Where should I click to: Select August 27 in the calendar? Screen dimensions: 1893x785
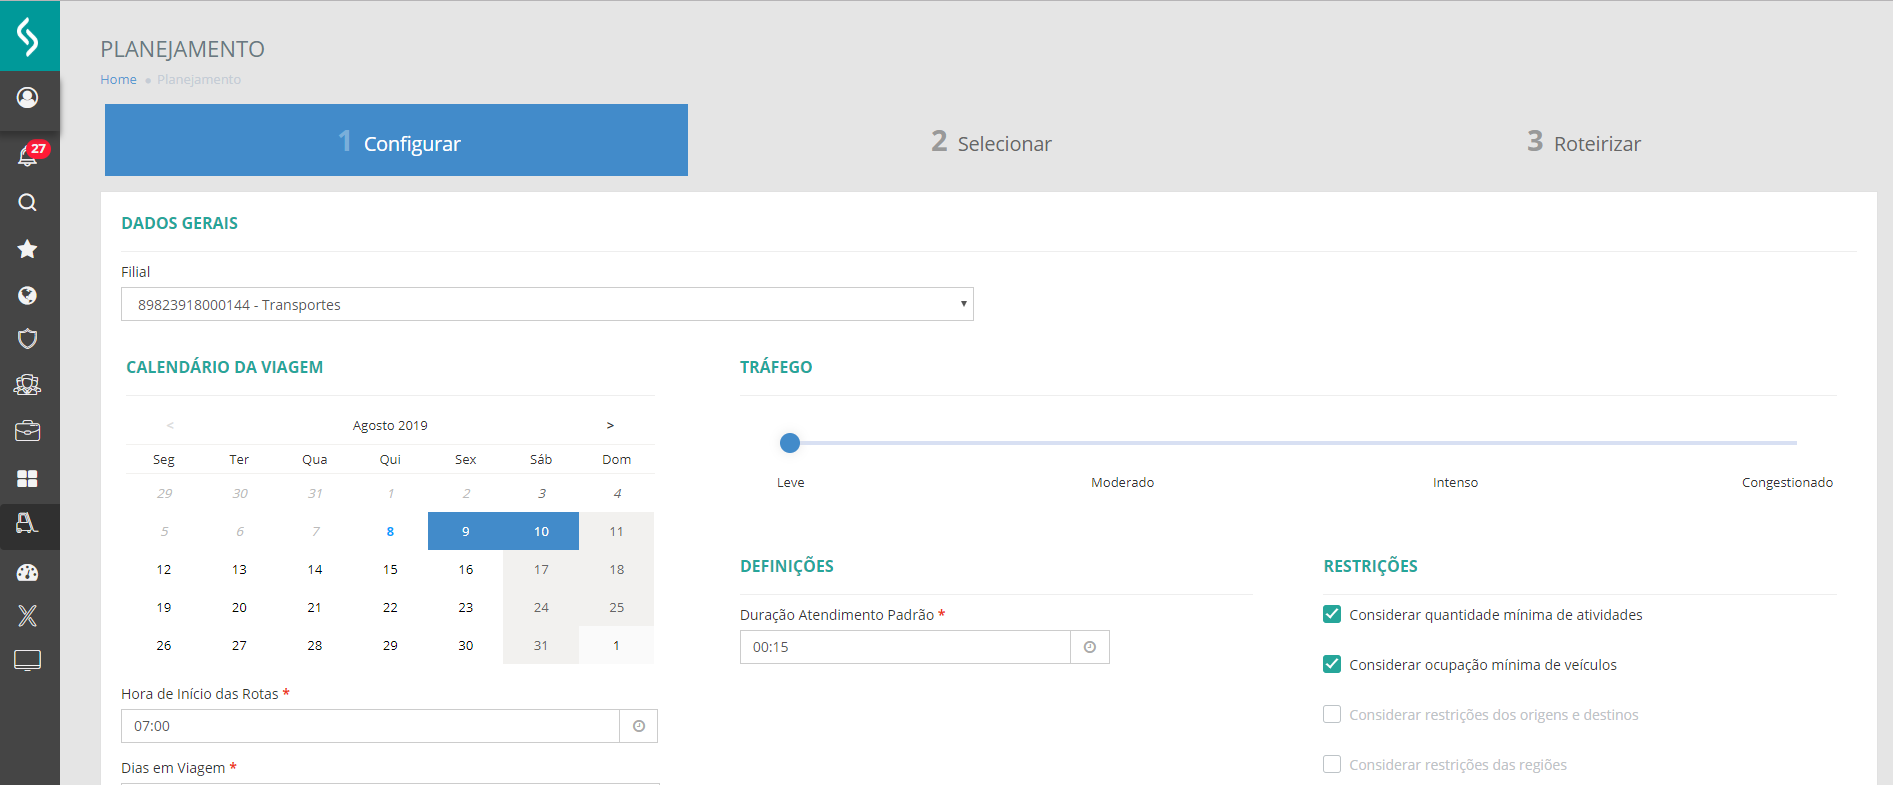pos(239,645)
